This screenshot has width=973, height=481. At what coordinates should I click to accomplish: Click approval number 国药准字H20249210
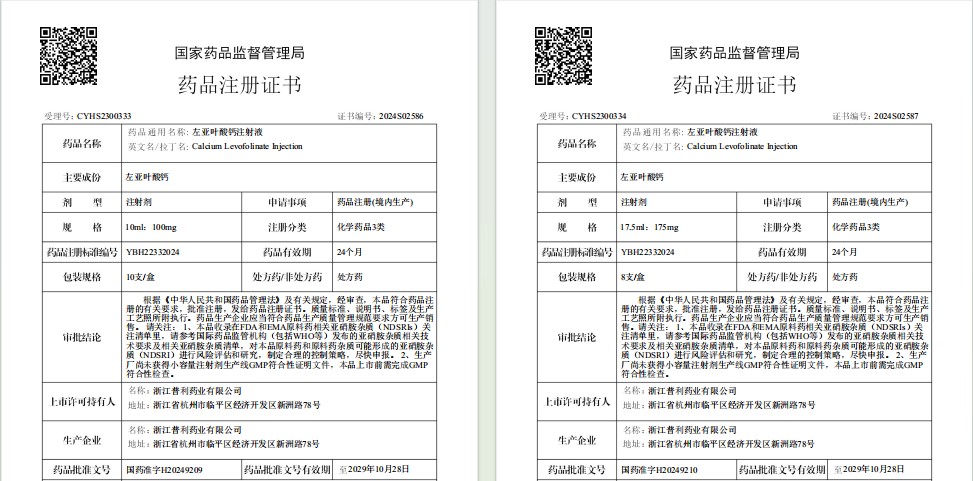click(660, 468)
